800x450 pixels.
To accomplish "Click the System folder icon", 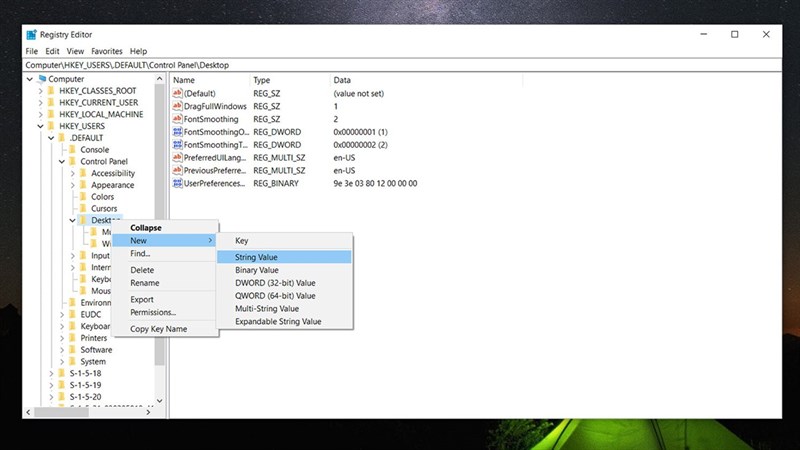I will [x=72, y=361].
